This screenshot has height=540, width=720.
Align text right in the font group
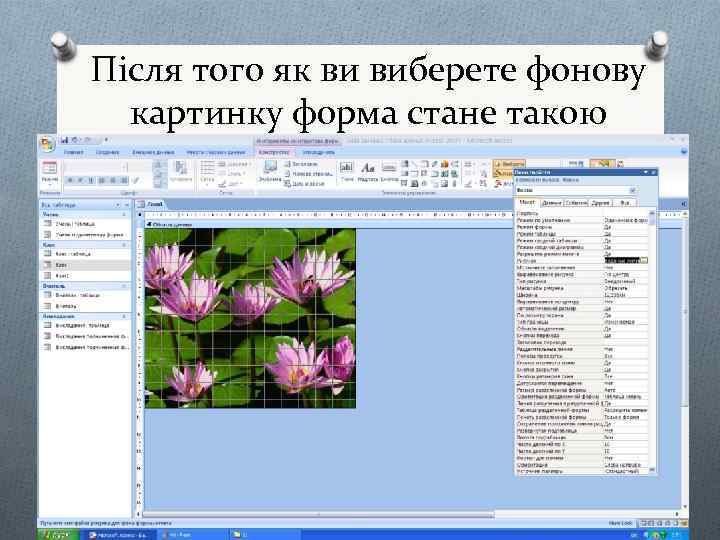[x=123, y=180]
